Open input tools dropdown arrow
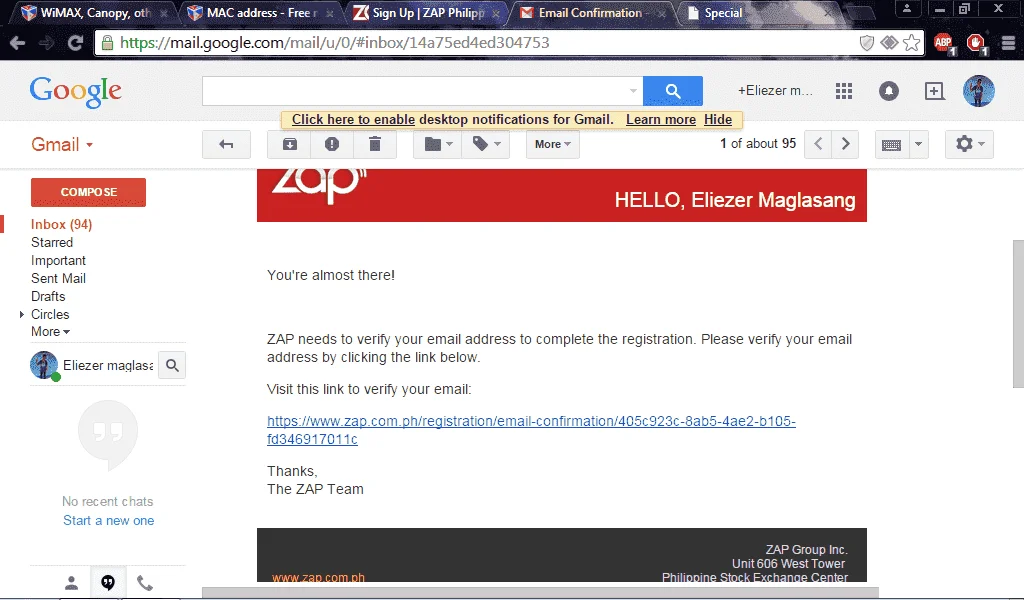The height and width of the screenshot is (600, 1024). click(x=918, y=144)
